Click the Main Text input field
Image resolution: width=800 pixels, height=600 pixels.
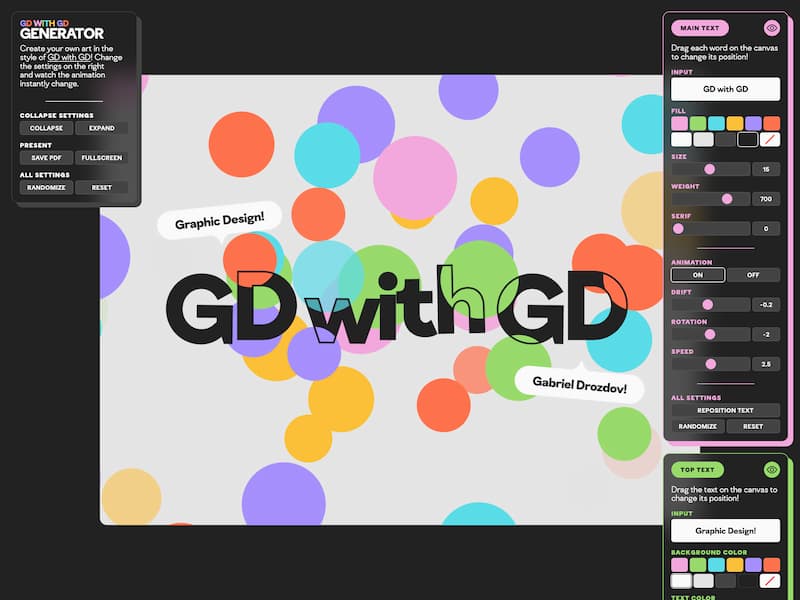click(725, 89)
